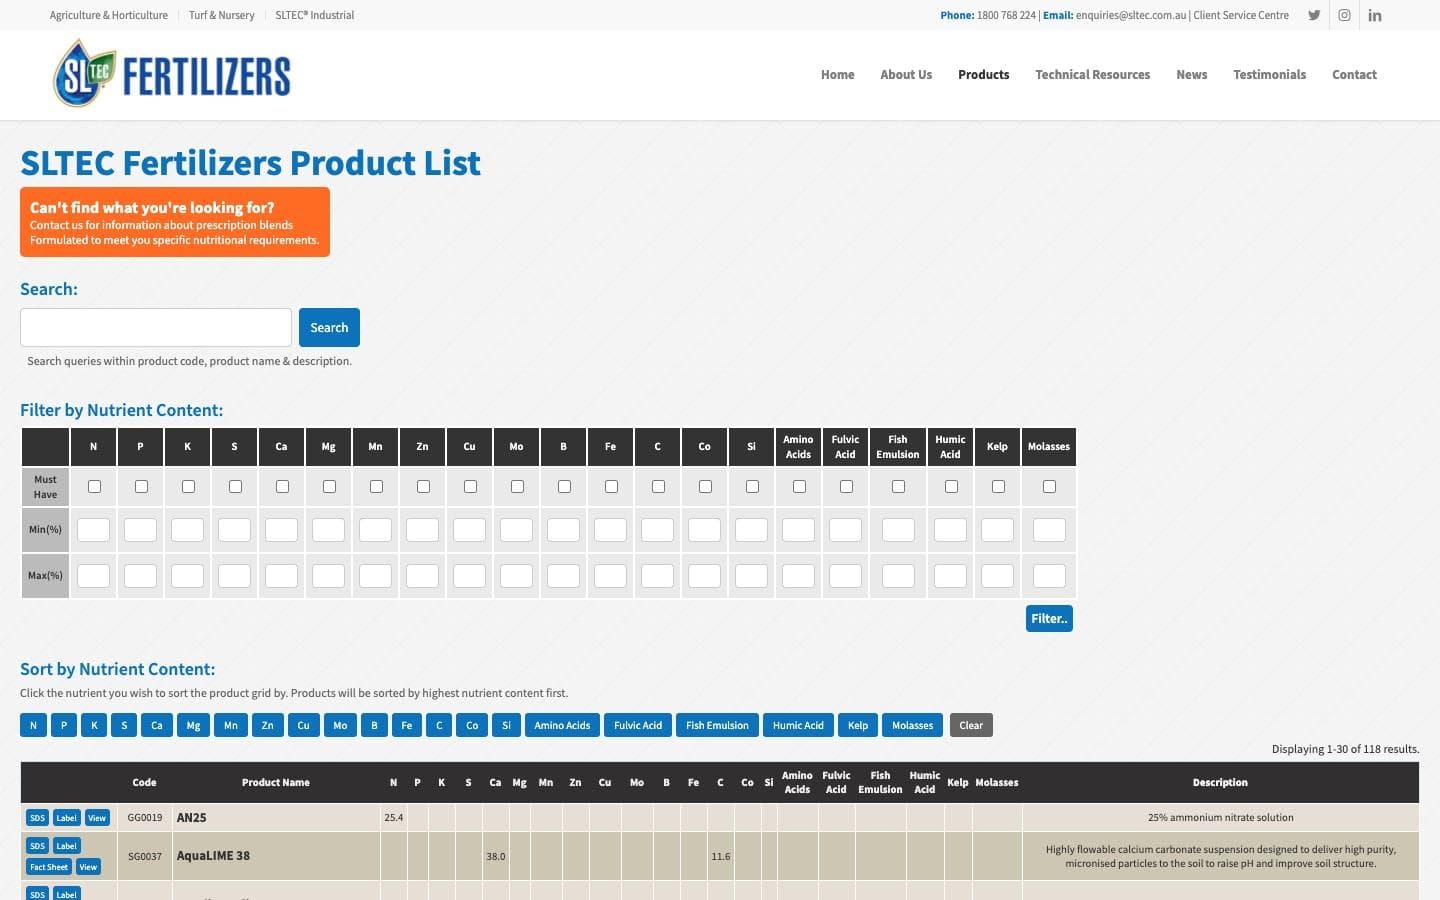Viewport: 1440px width, 900px height.
Task: Click the orange prescription blends banner
Action: [x=175, y=222]
